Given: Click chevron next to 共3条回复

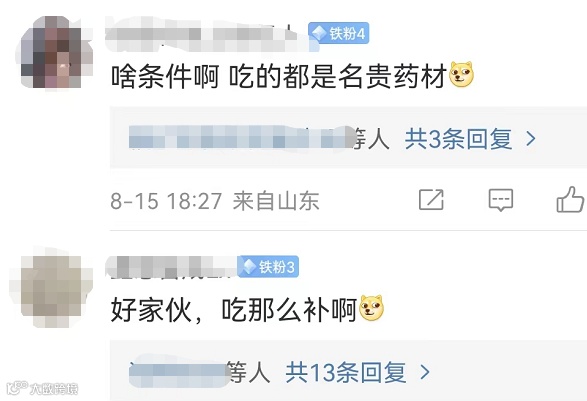Looking at the screenshot, I should click(x=531, y=139).
